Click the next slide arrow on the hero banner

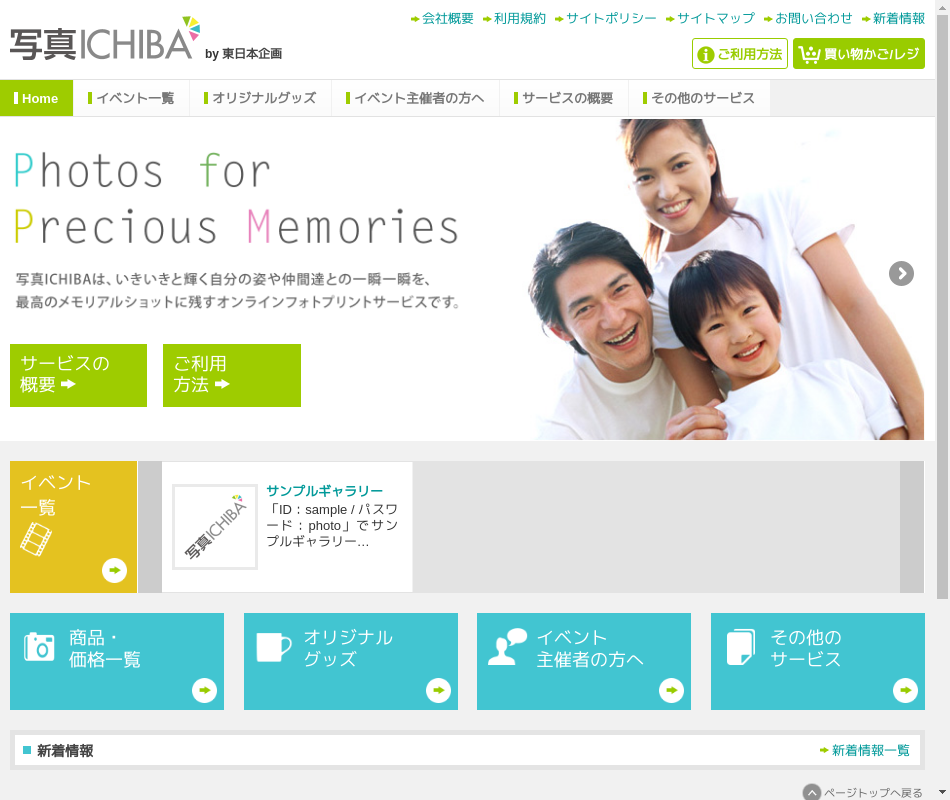901,273
